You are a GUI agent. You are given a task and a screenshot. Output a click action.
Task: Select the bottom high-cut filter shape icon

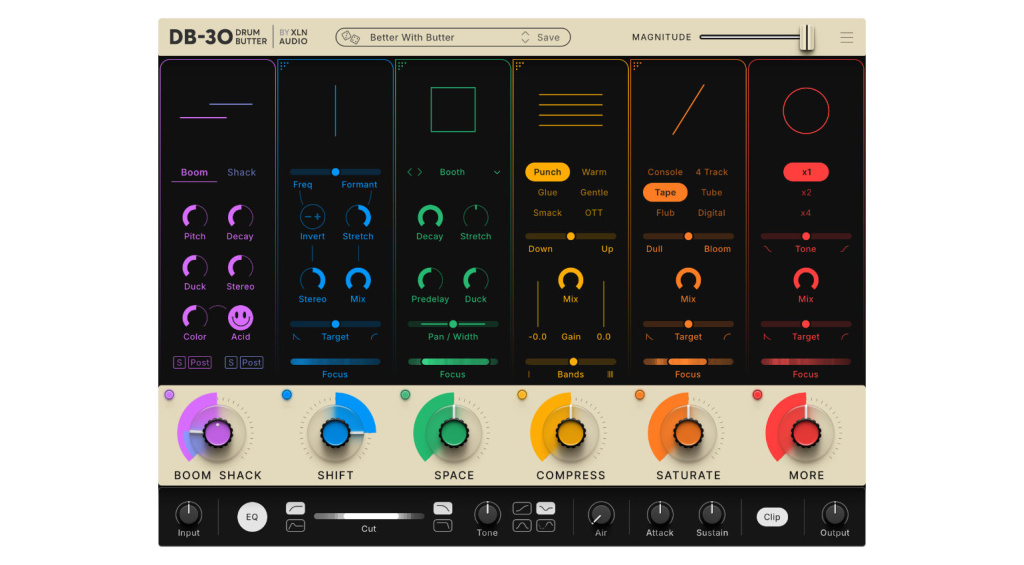point(443,525)
